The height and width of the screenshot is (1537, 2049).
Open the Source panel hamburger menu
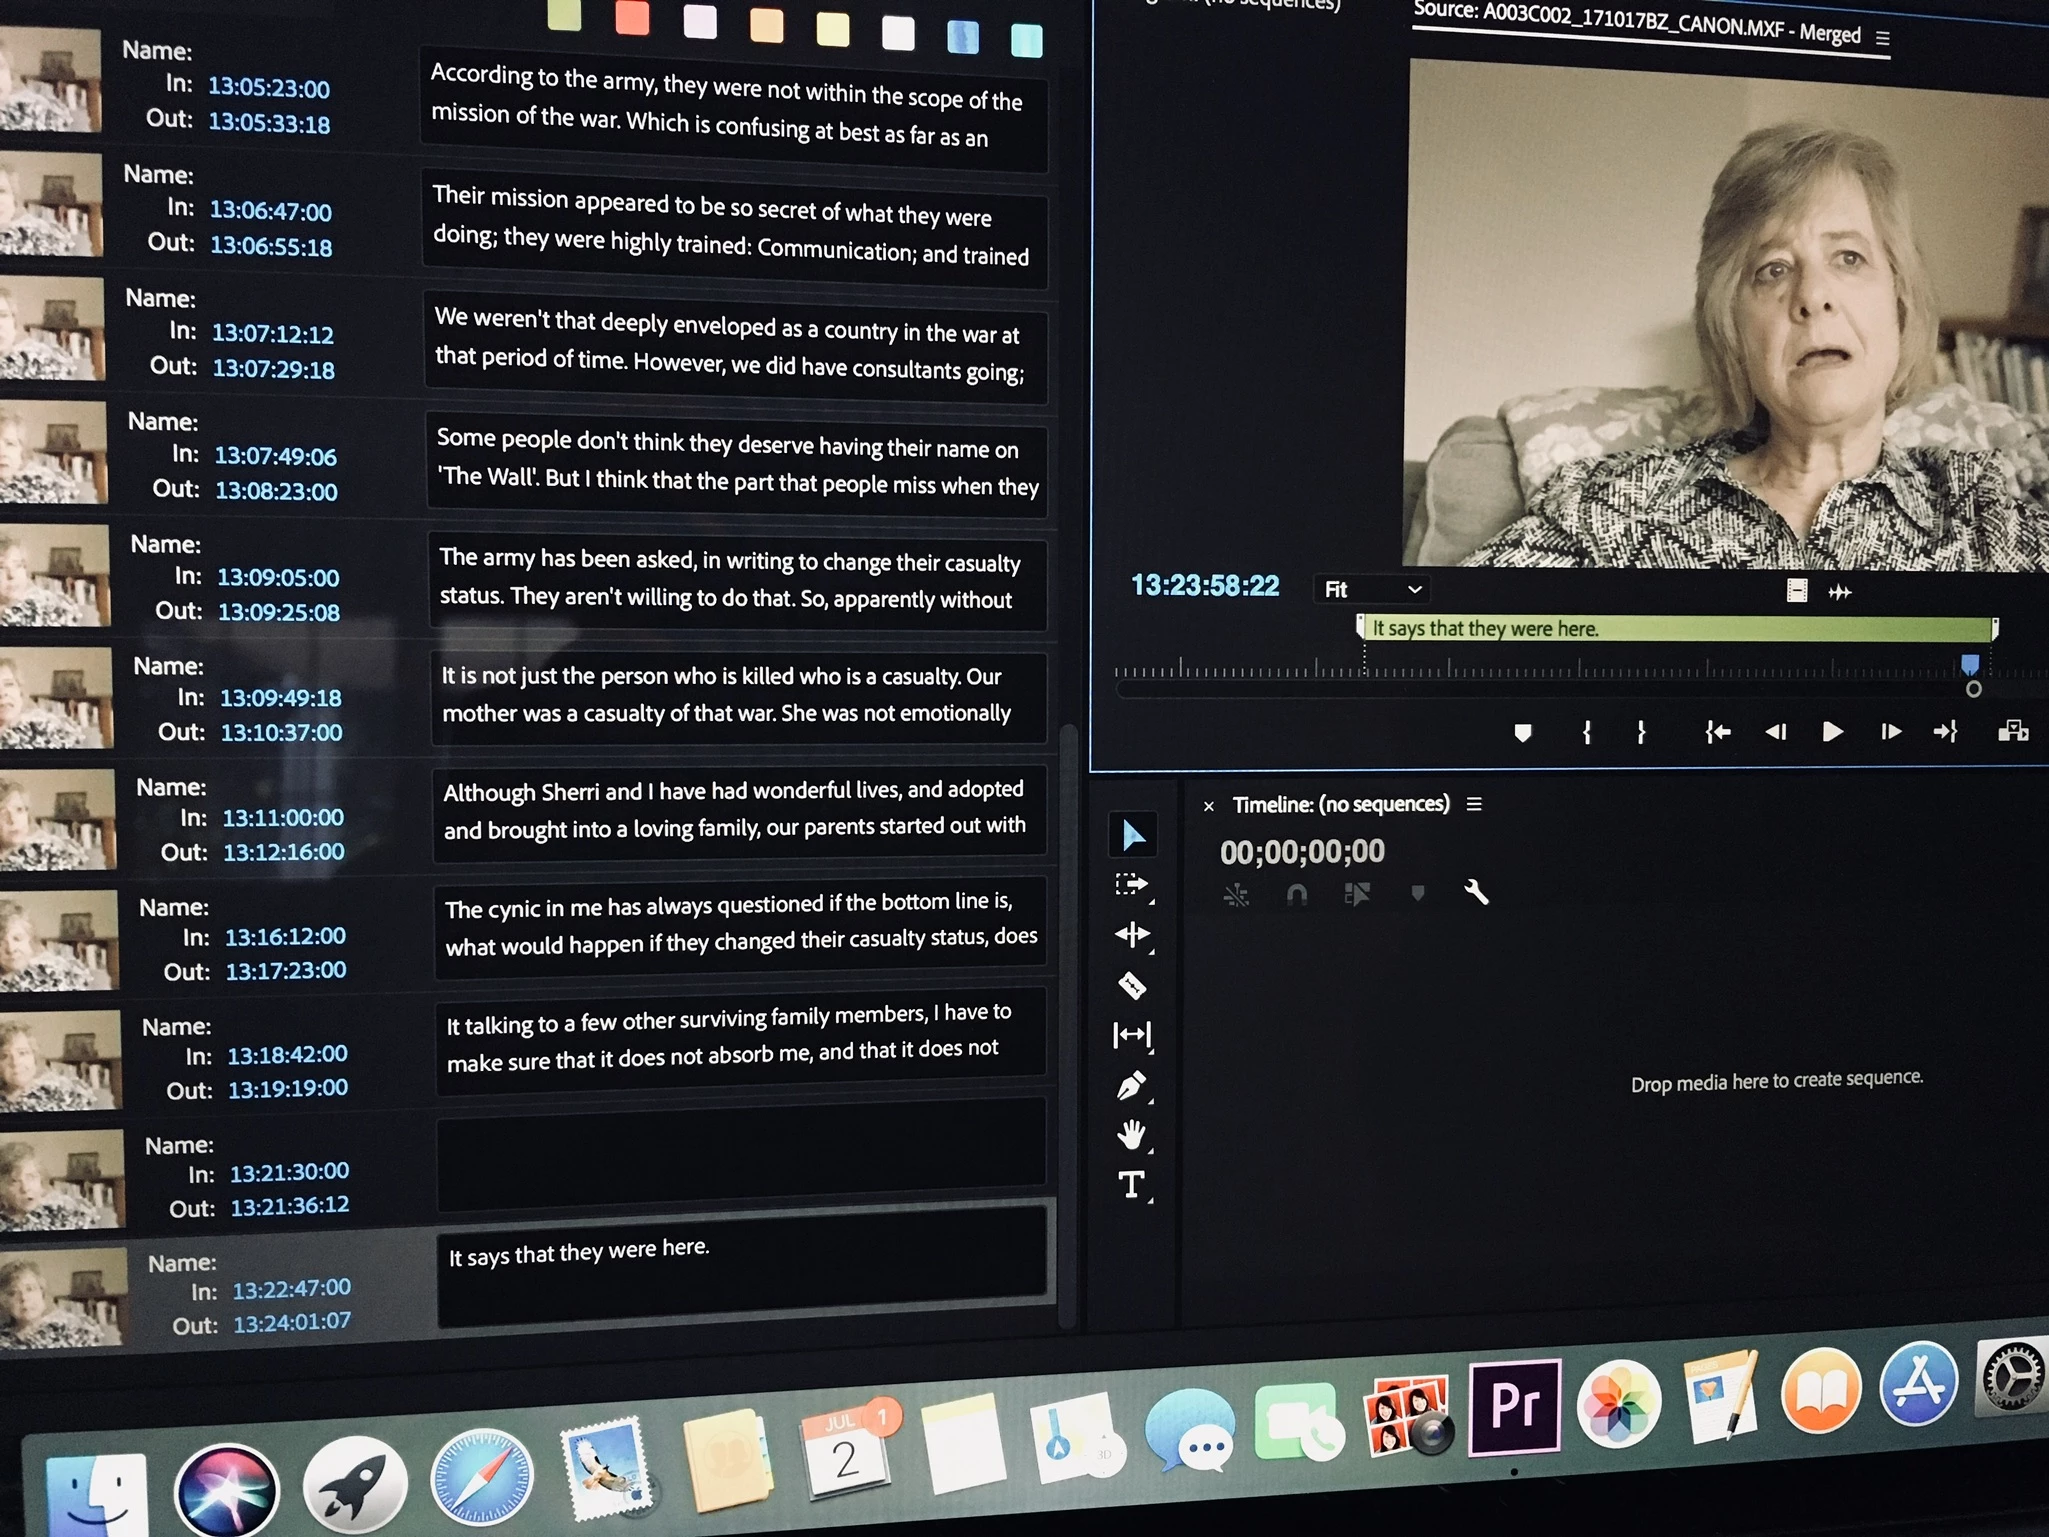[1883, 39]
